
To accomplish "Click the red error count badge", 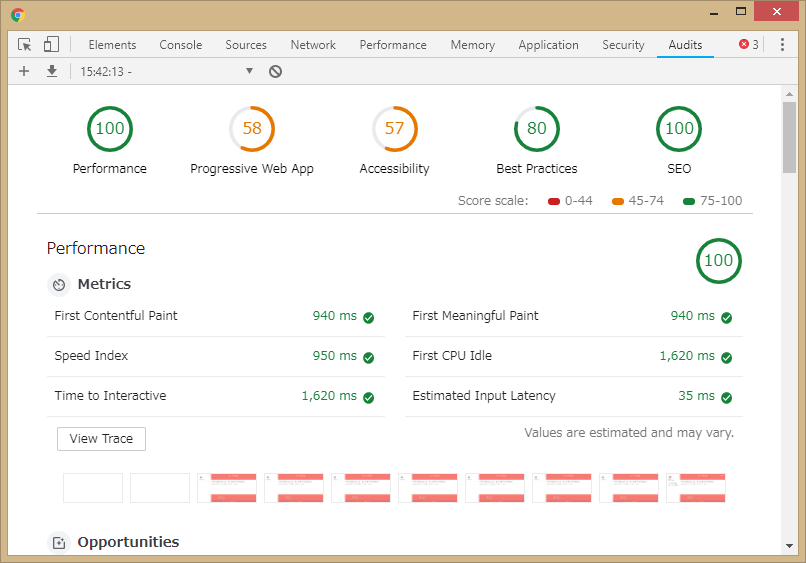I will pos(748,45).
